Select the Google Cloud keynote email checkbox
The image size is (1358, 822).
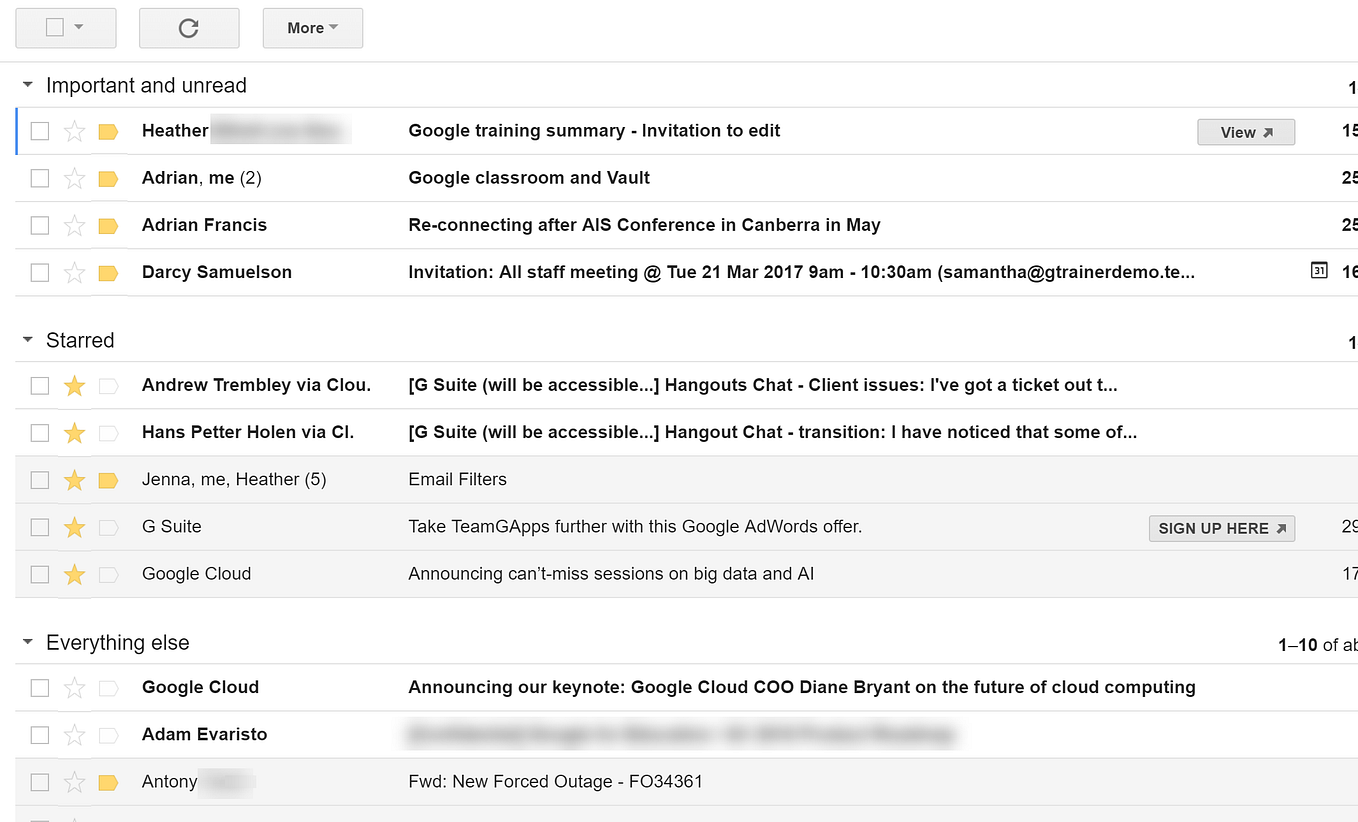point(40,688)
